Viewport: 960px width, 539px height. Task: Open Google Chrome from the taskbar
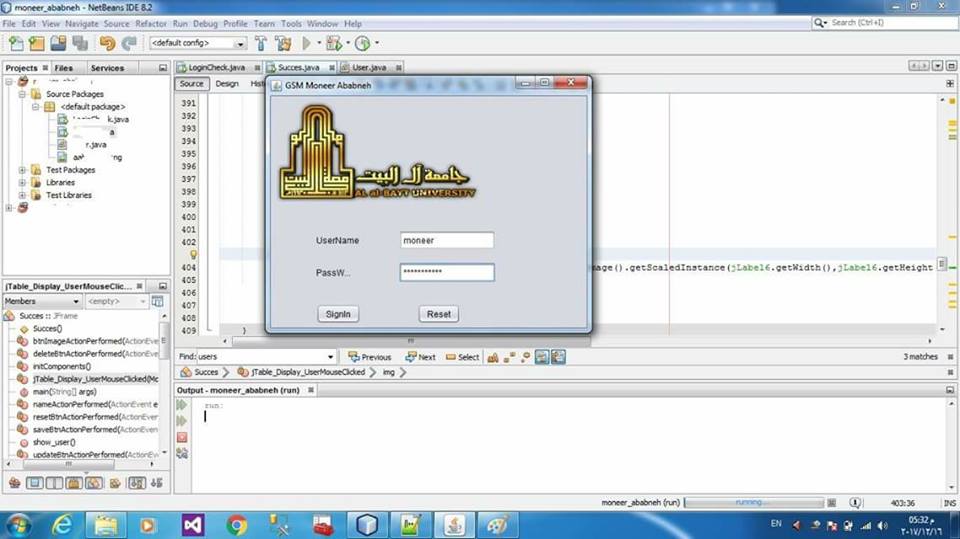point(237,524)
